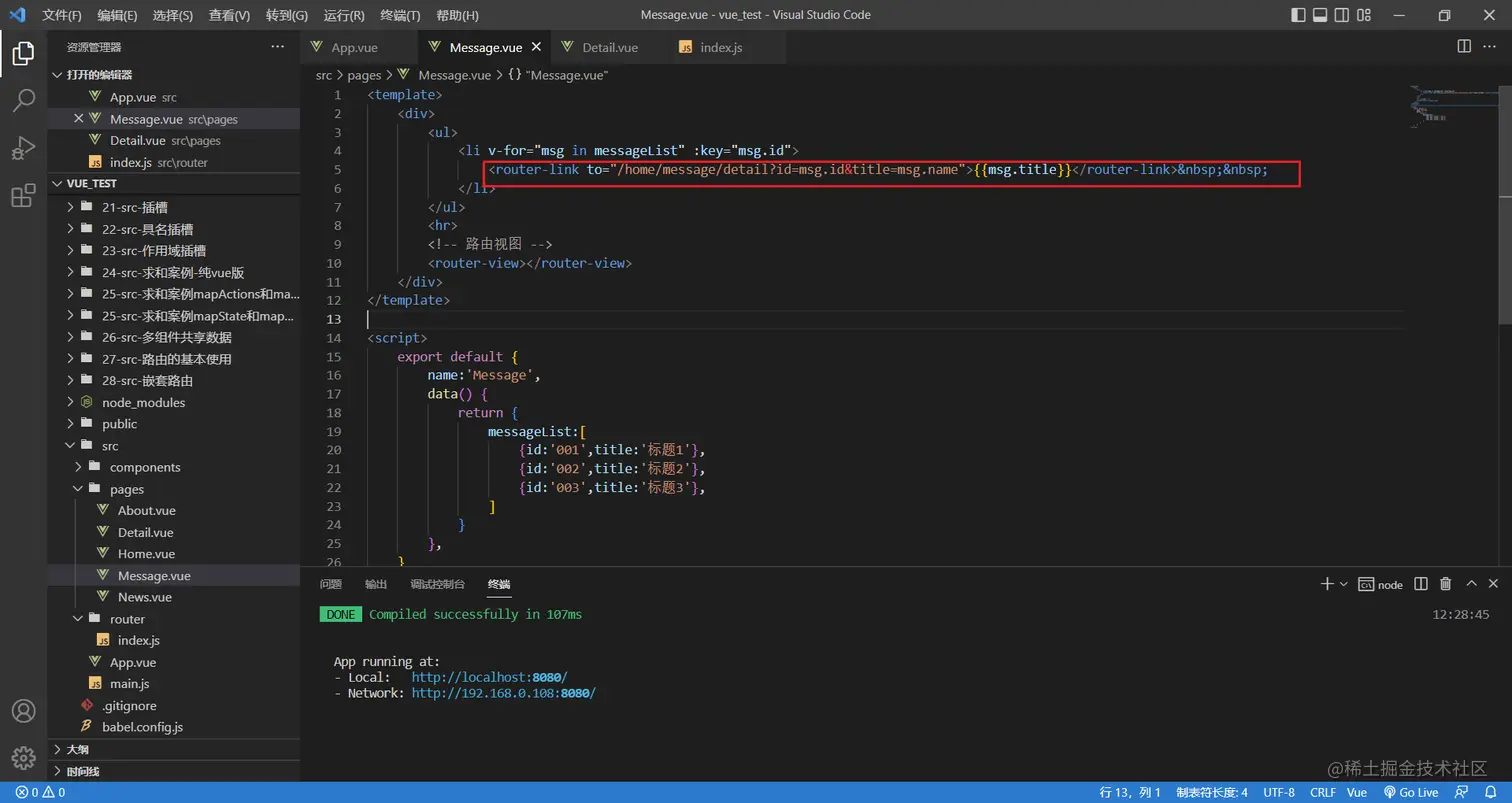Open the Accounts icon in activity bar
1512x803 pixels.
pyautogui.click(x=23, y=711)
